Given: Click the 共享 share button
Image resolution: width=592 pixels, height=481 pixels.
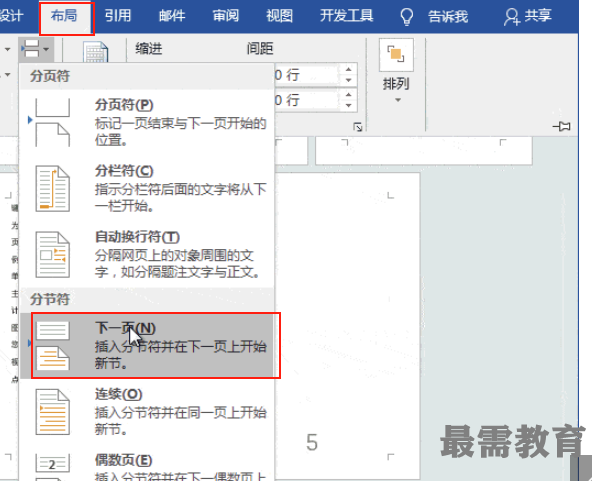Looking at the screenshot, I should pos(528,16).
